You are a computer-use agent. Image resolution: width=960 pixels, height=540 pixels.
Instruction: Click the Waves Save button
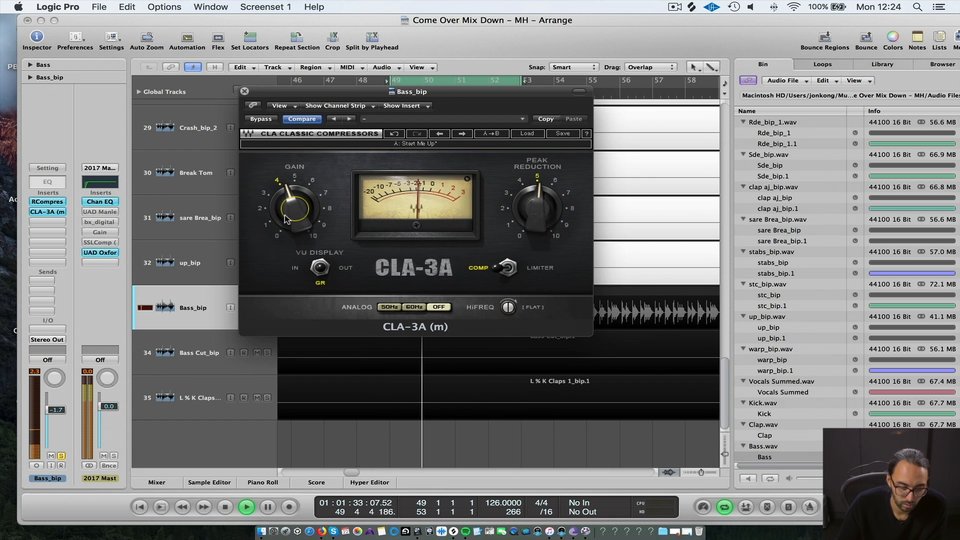coord(563,133)
